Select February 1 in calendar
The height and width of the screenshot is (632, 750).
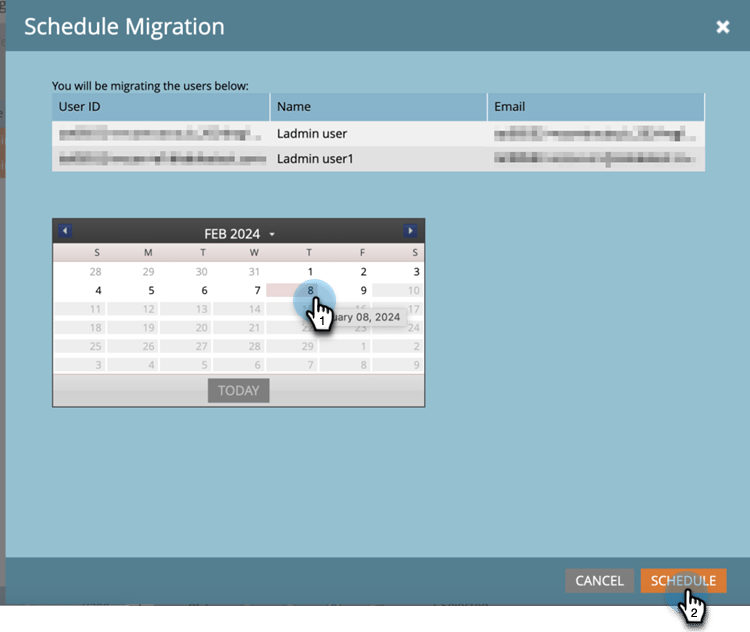click(x=292, y=272)
